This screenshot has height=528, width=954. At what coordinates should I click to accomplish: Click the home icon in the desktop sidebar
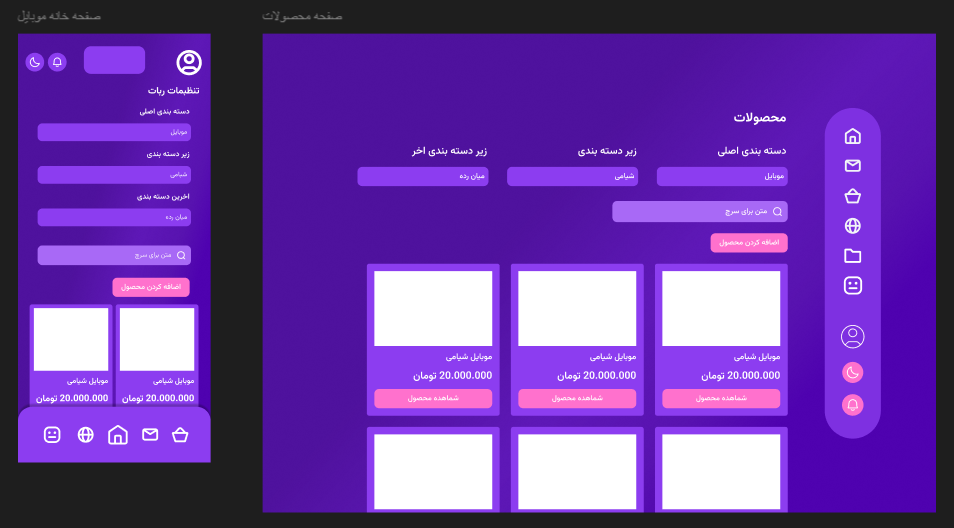click(852, 136)
